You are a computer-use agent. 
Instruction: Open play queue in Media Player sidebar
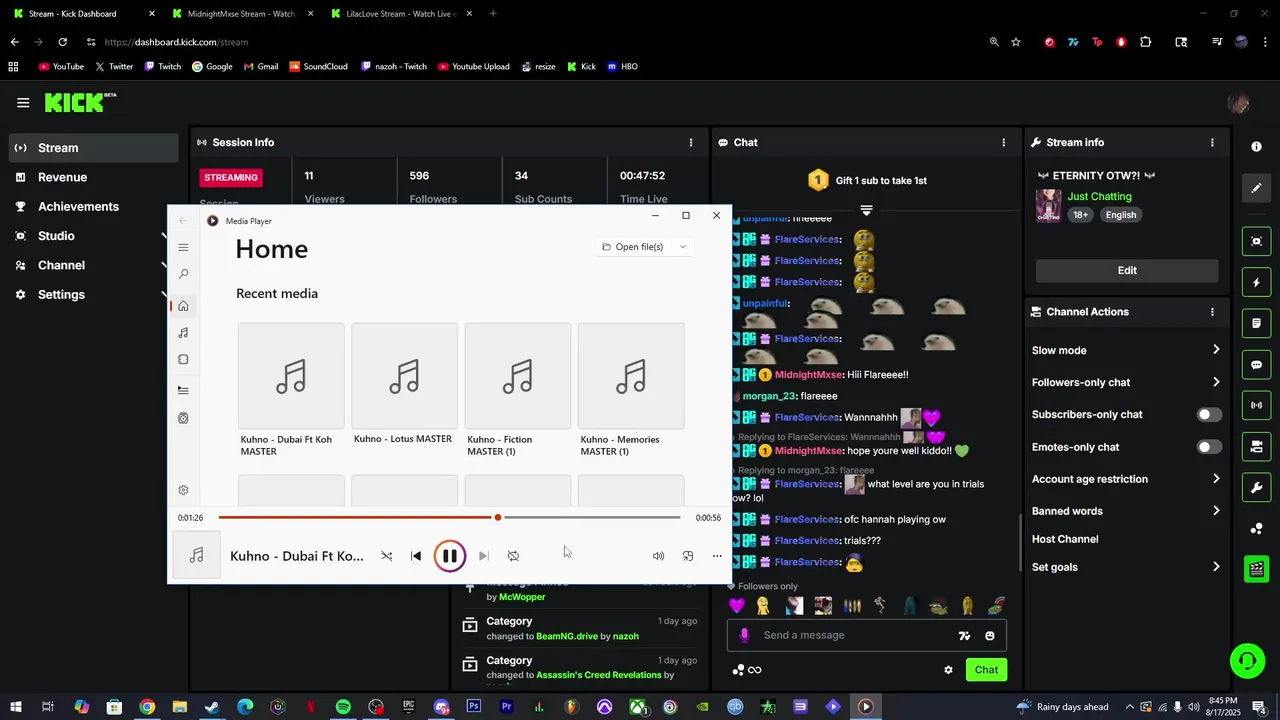pyautogui.click(x=183, y=390)
